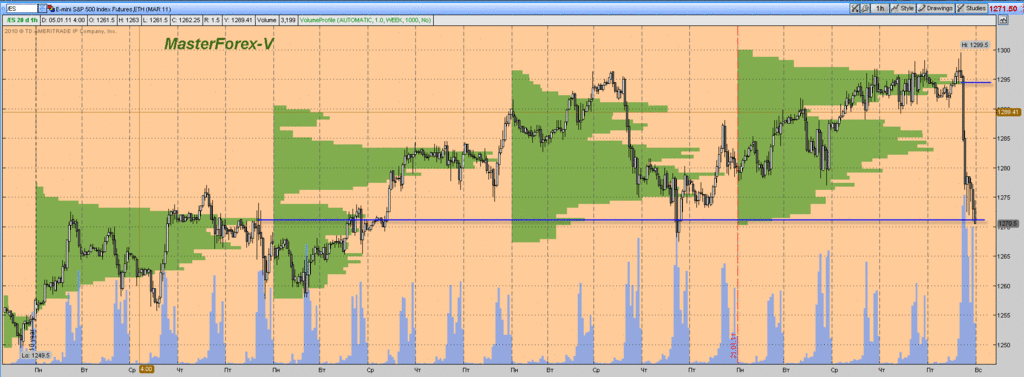Open the 1h timeframe selector
The height and width of the screenshot is (377, 1024).
tap(880, 8)
